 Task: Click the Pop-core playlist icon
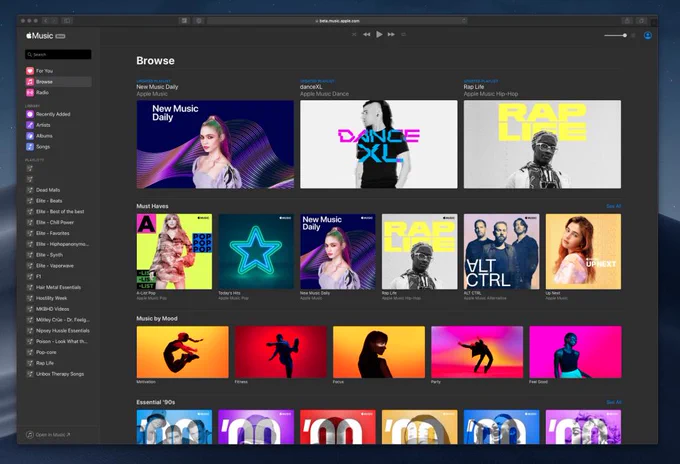tap(30, 353)
